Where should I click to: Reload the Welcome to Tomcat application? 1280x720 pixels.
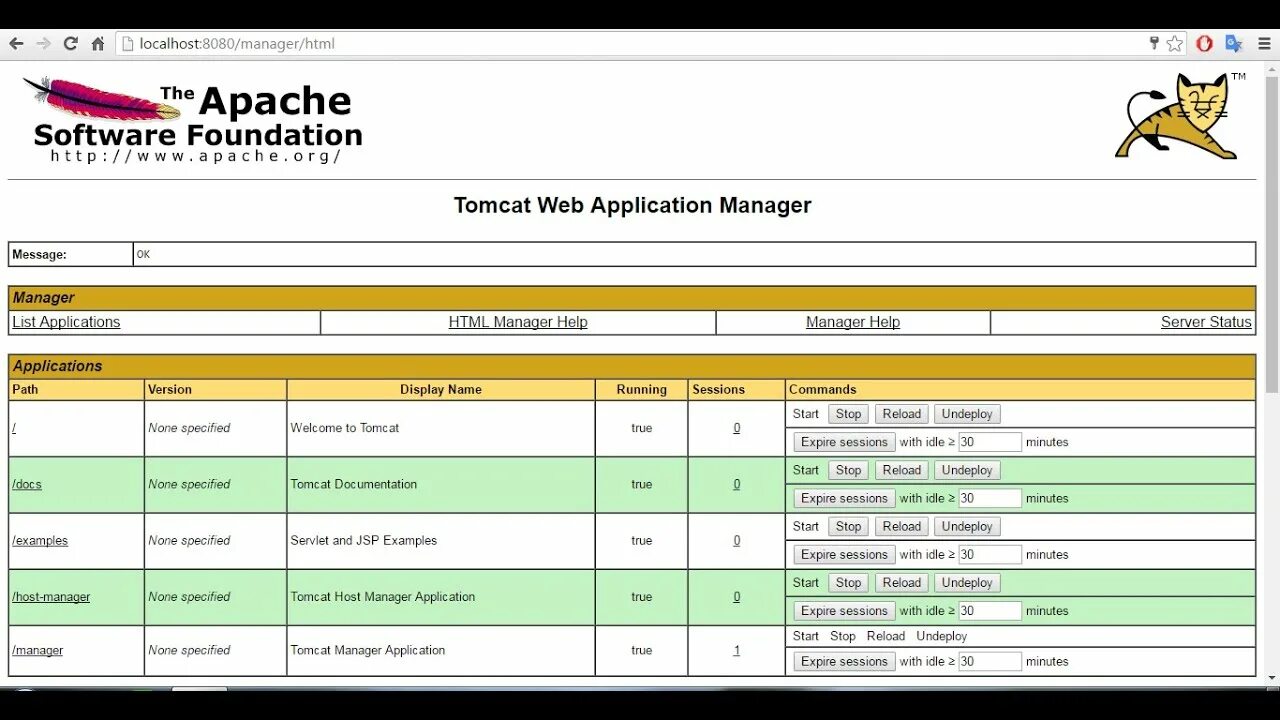pyautogui.click(x=901, y=414)
